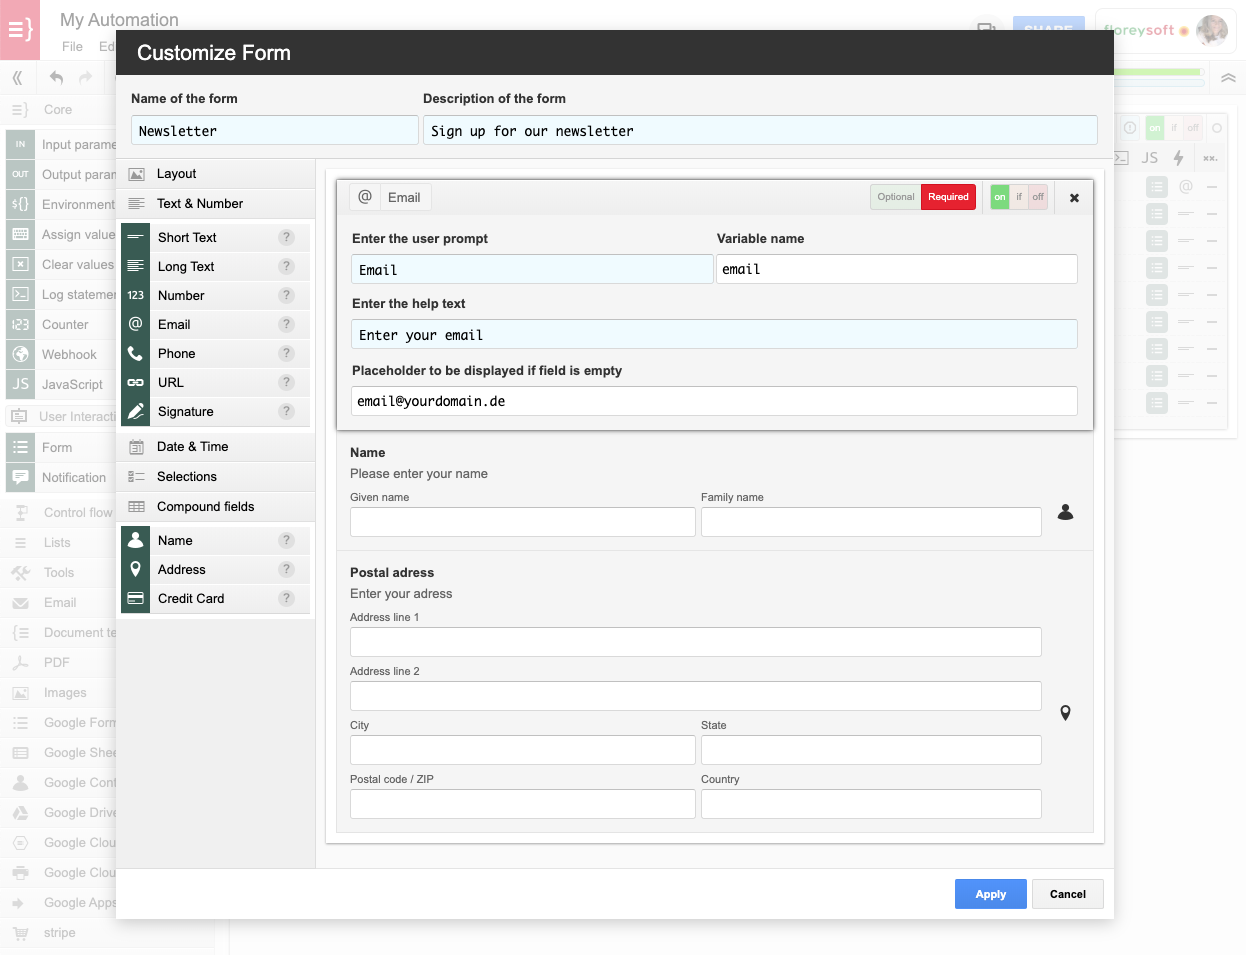This screenshot has height=955, width=1246.
Task: Open help for Address compound field
Action: click(287, 569)
